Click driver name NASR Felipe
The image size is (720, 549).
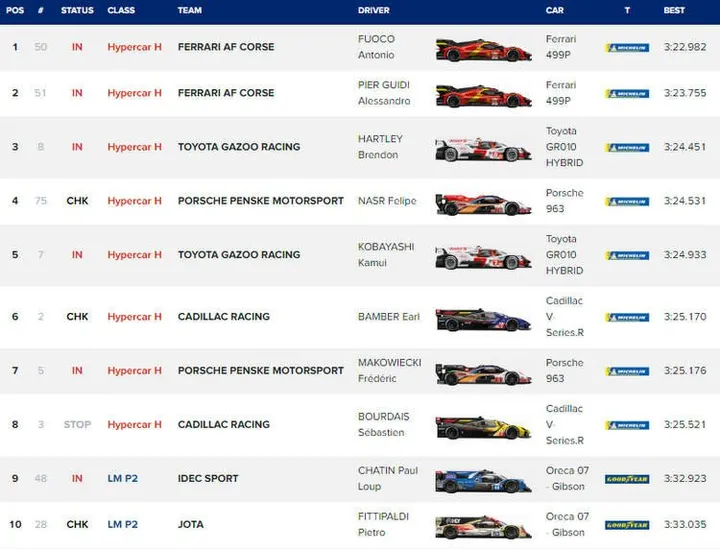coord(387,201)
